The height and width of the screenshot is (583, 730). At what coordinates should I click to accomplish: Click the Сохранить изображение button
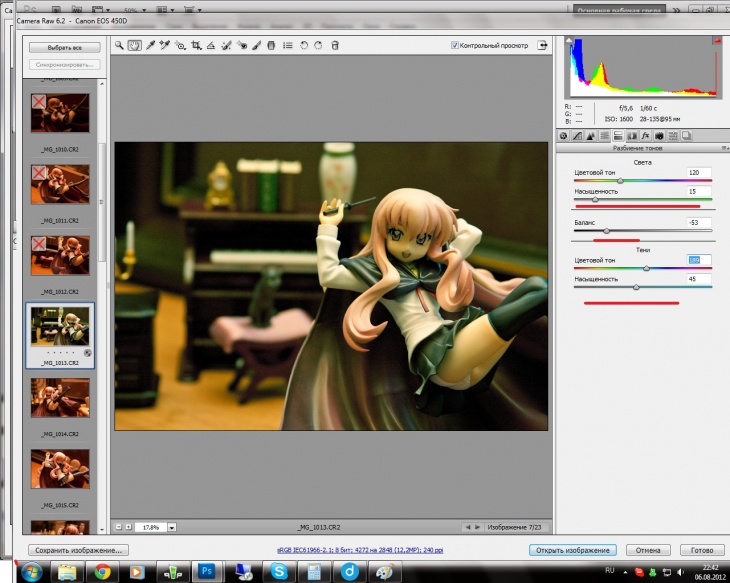pos(78,550)
